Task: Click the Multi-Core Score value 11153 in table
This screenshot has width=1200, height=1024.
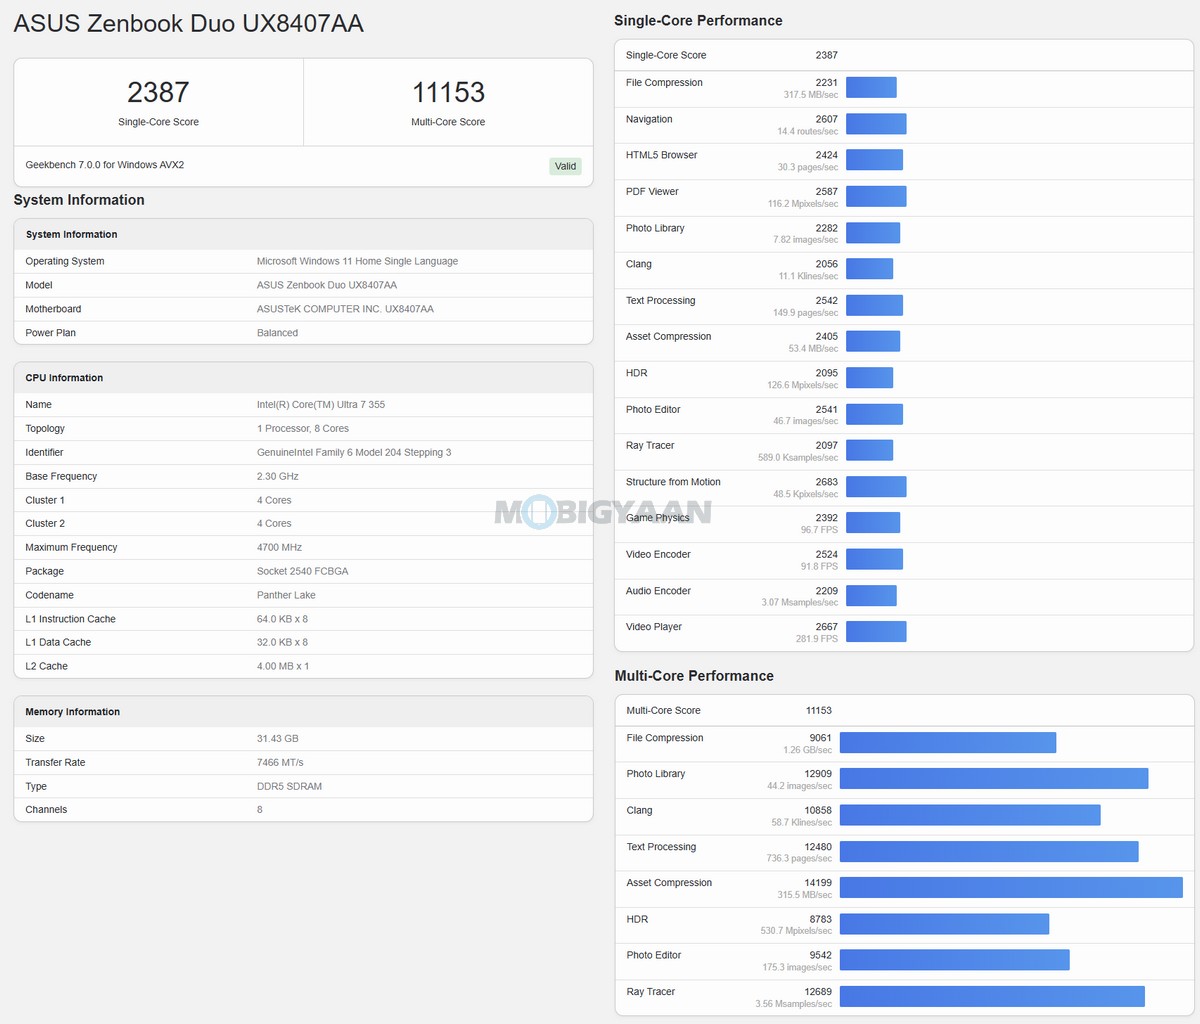Action: point(818,710)
